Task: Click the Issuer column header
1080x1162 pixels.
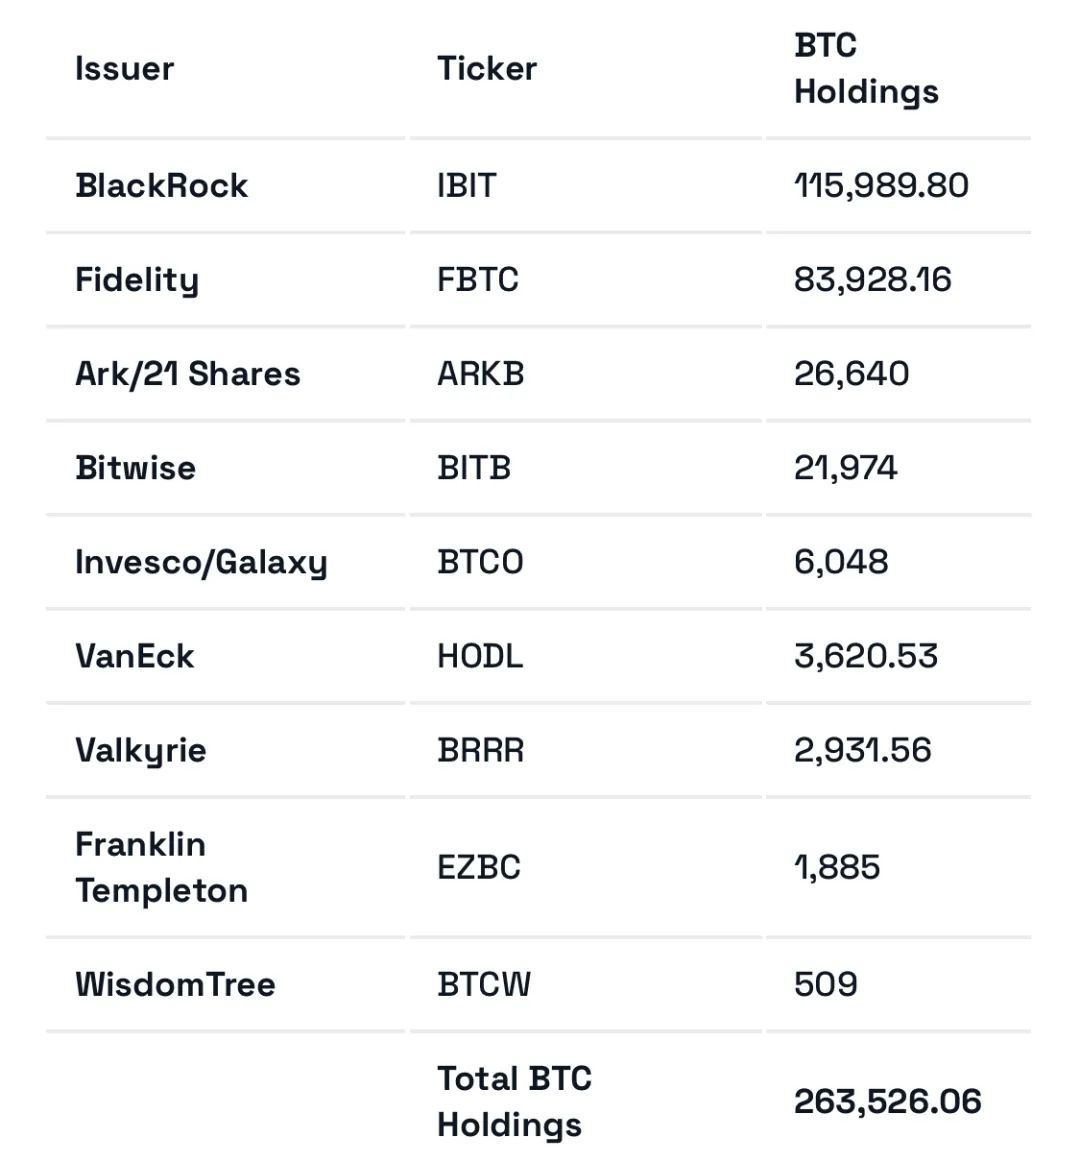Action: [124, 69]
